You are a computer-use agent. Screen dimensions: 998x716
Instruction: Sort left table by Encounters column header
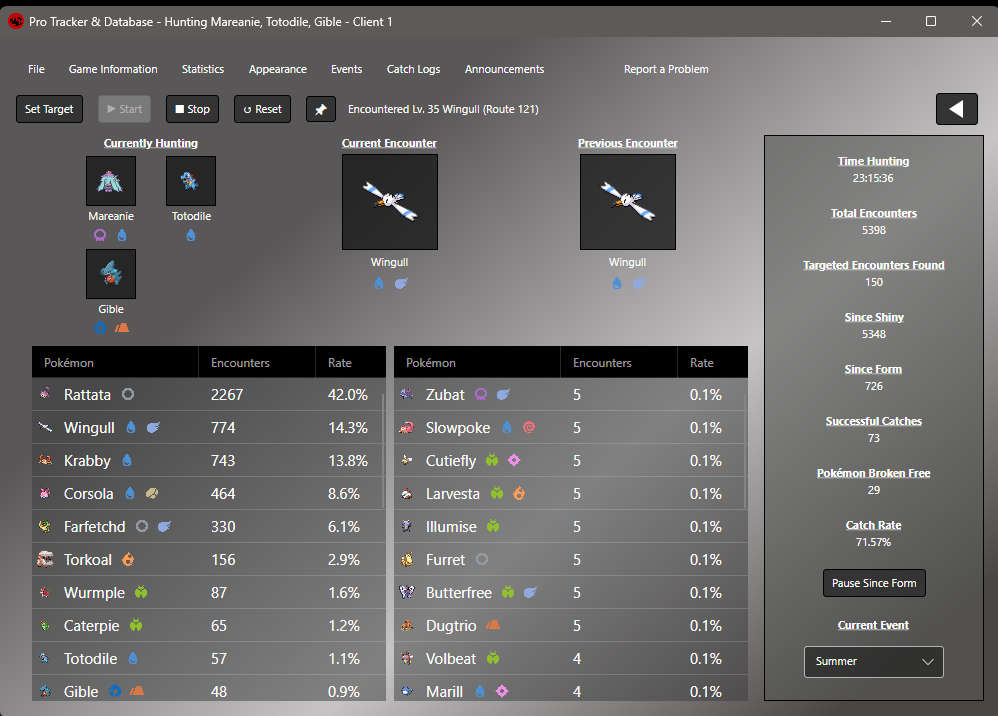(257, 362)
